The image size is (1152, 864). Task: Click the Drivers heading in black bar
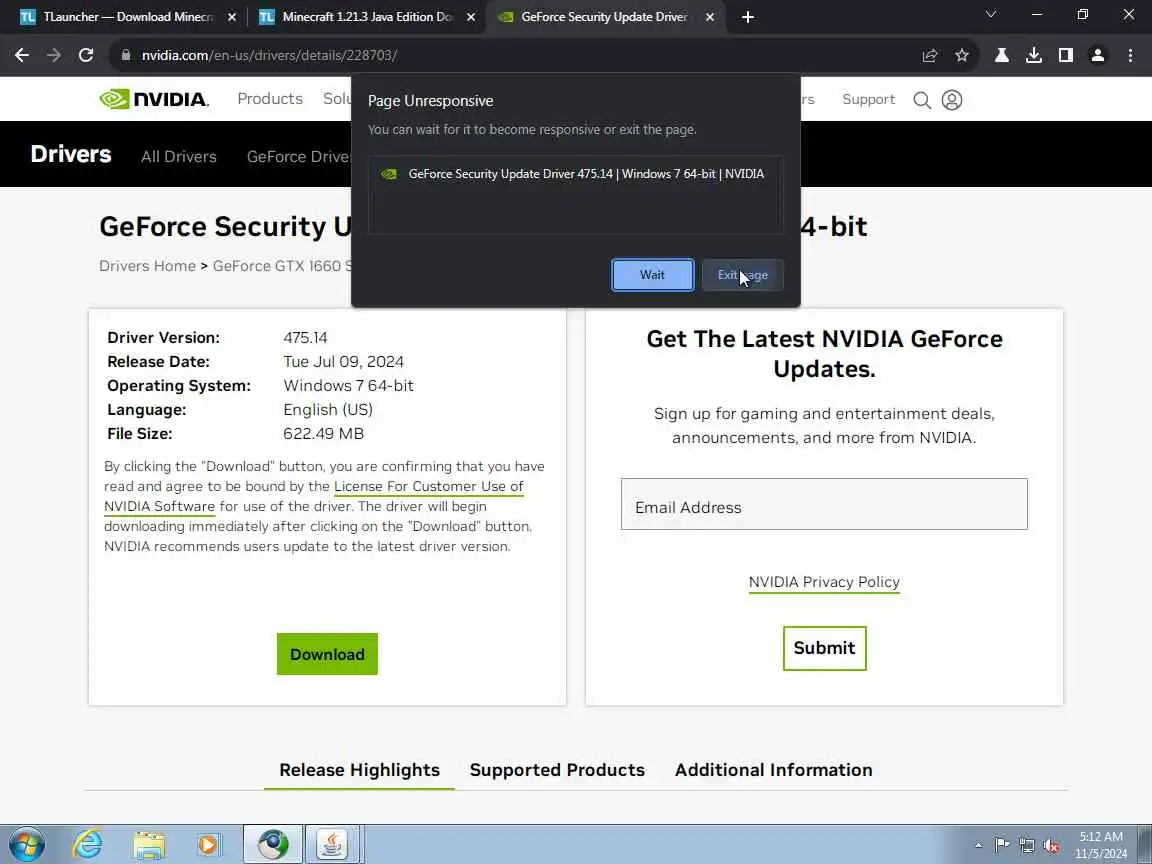[x=71, y=154]
